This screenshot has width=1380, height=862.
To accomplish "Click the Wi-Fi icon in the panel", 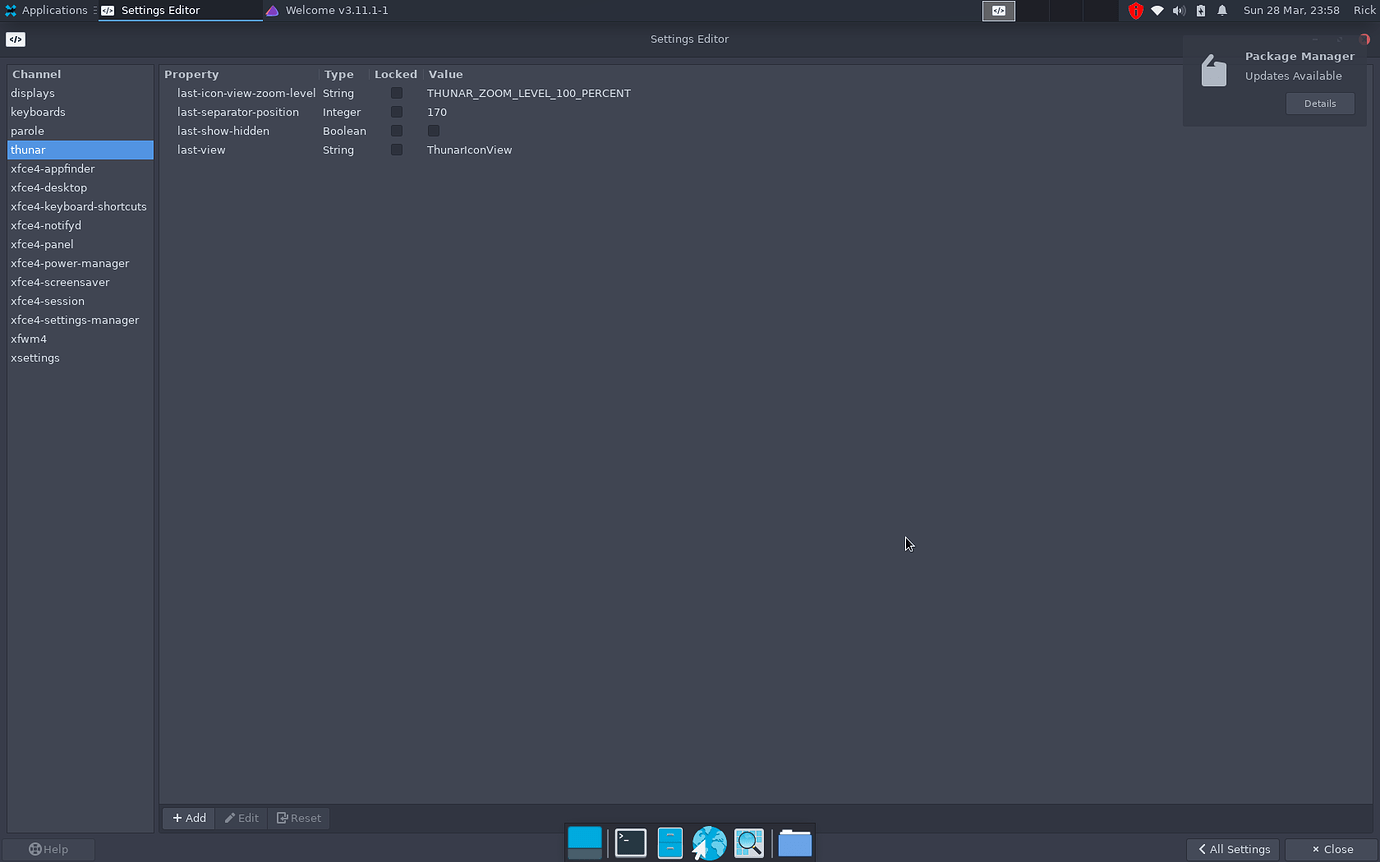I will point(1158,10).
